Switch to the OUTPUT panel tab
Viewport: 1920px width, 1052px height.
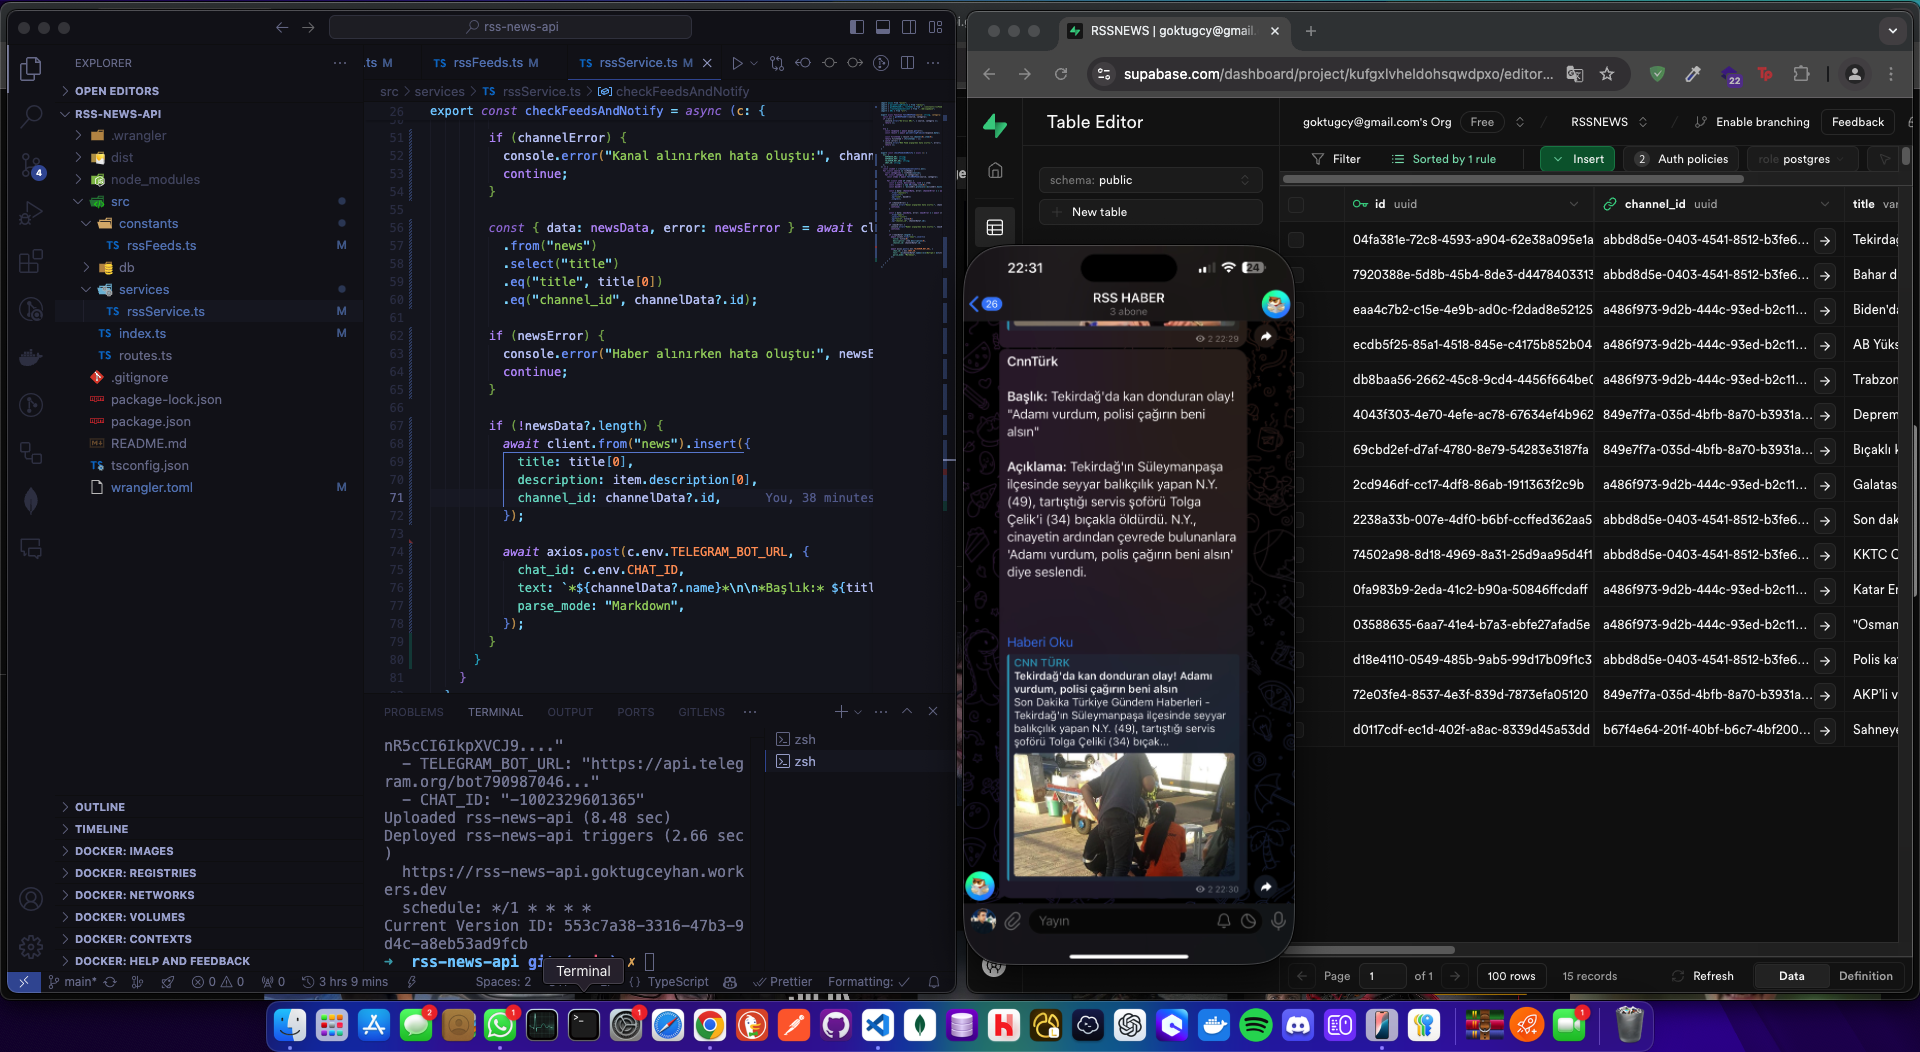tap(570, 712)
